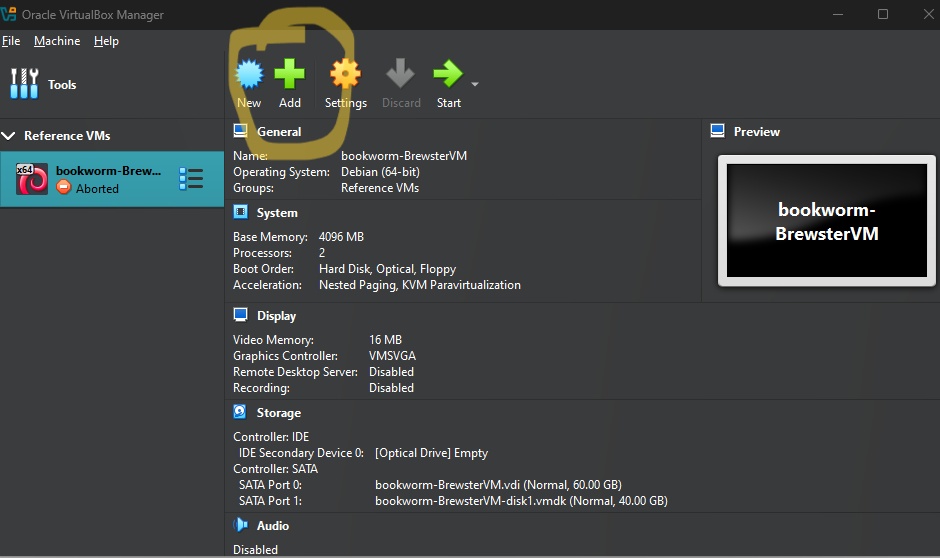Collapse the Reference VMs group
The width and height of the screenshot is (940, 558).
point(8,135)
